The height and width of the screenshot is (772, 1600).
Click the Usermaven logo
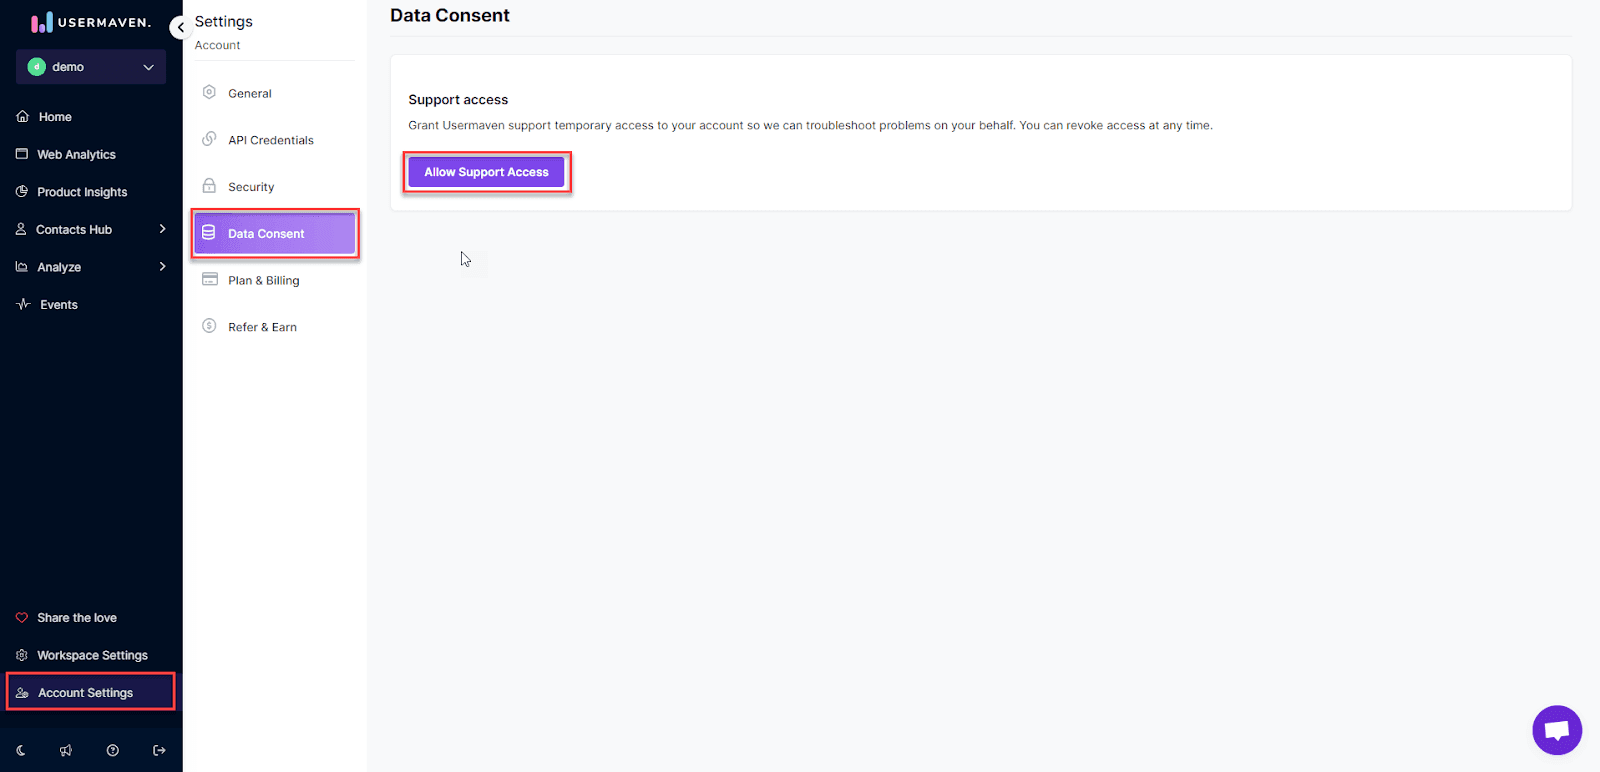click(x=91, y=22)
